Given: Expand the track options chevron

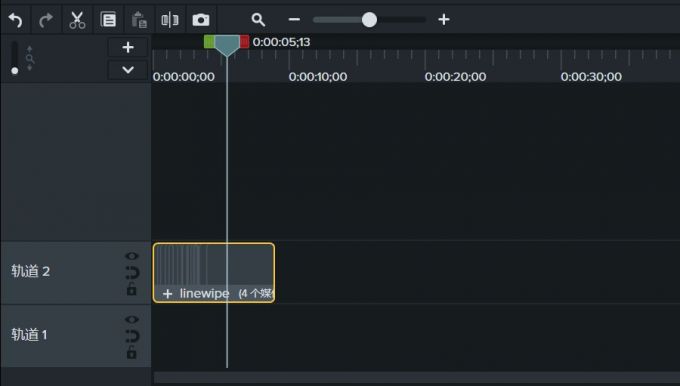Looking at the screenshot, I should [128, 70].
